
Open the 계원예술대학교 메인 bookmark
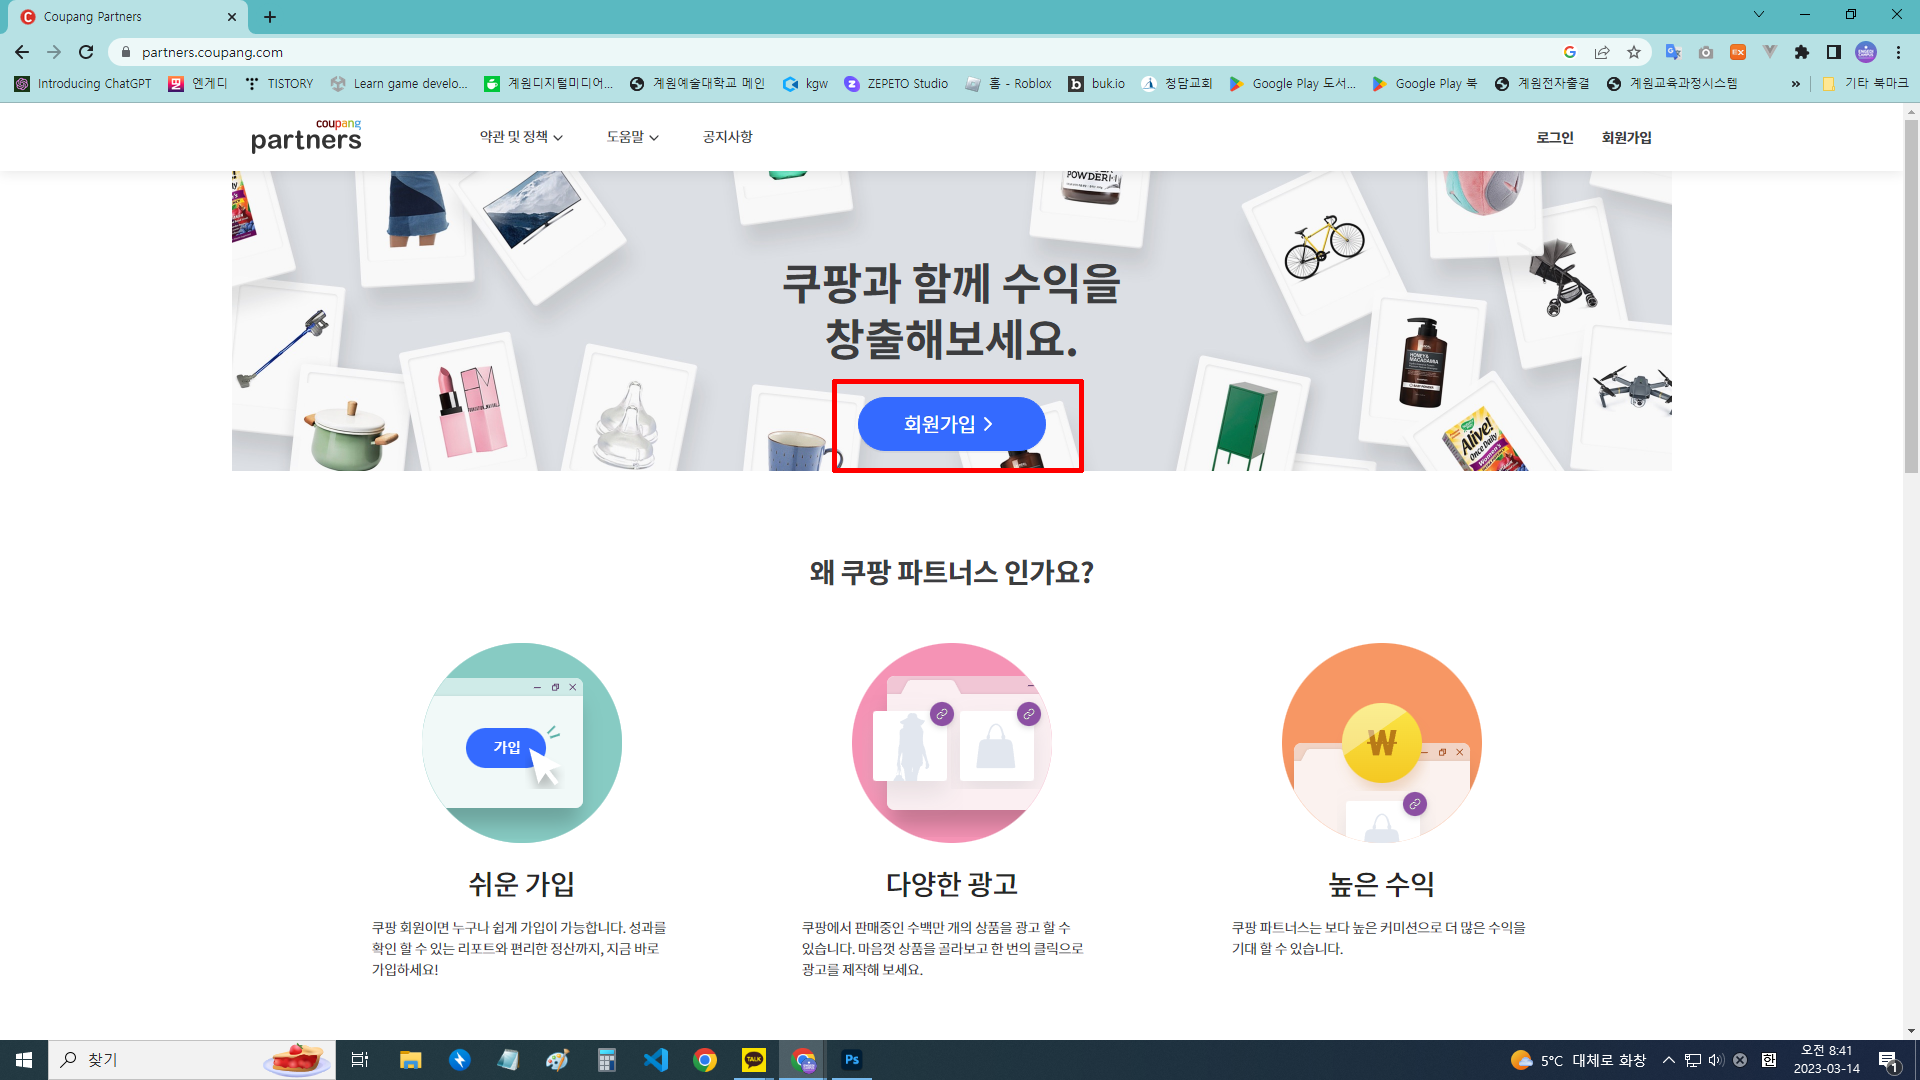click(697, 84)
